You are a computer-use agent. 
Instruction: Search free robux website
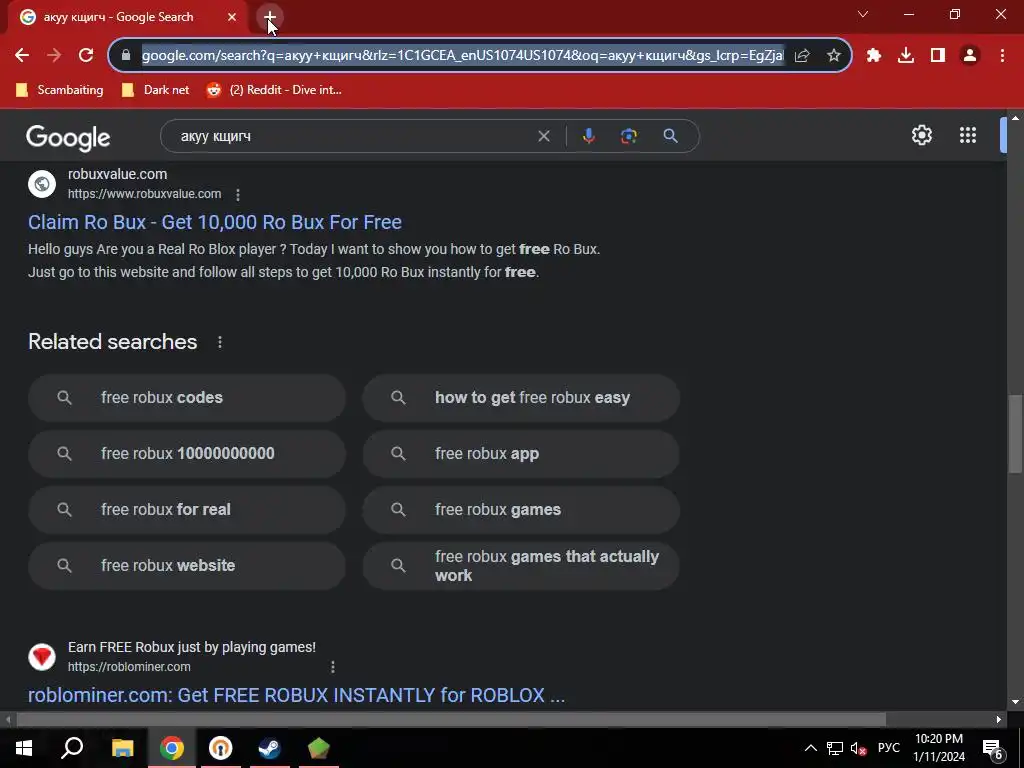[x=187, y=566]
